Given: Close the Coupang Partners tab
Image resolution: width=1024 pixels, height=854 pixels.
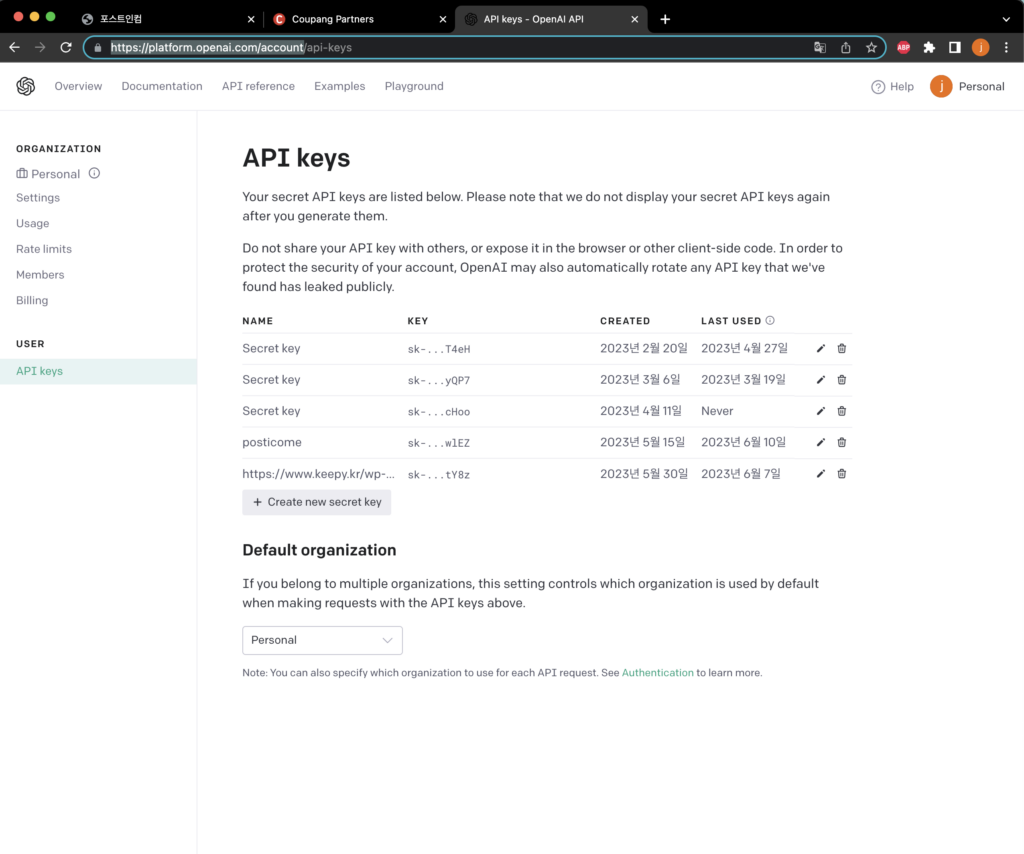Looking at the screenshot, I should [443, 20].
